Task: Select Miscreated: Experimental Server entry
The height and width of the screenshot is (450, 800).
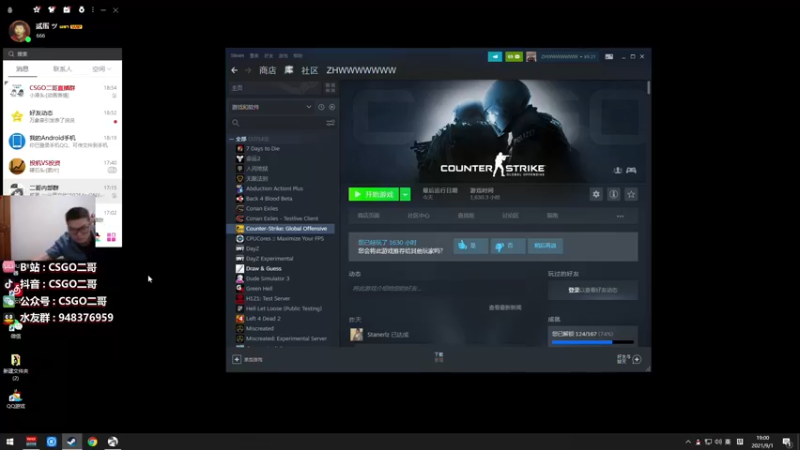Action: (x=286, y=338)
